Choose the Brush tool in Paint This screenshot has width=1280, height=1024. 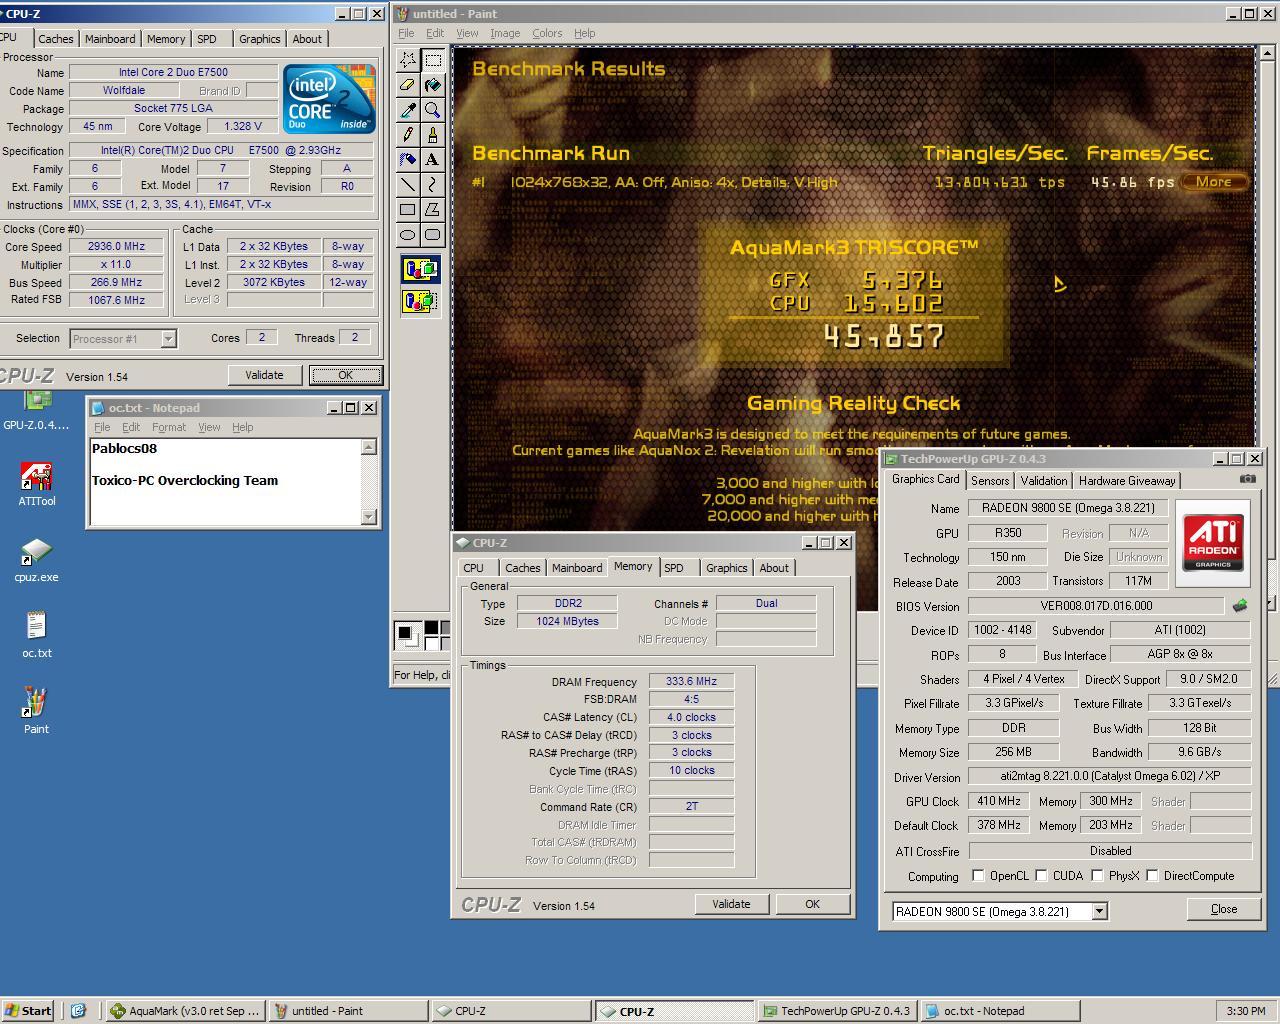pyautogui.click(x=433, y=135)
